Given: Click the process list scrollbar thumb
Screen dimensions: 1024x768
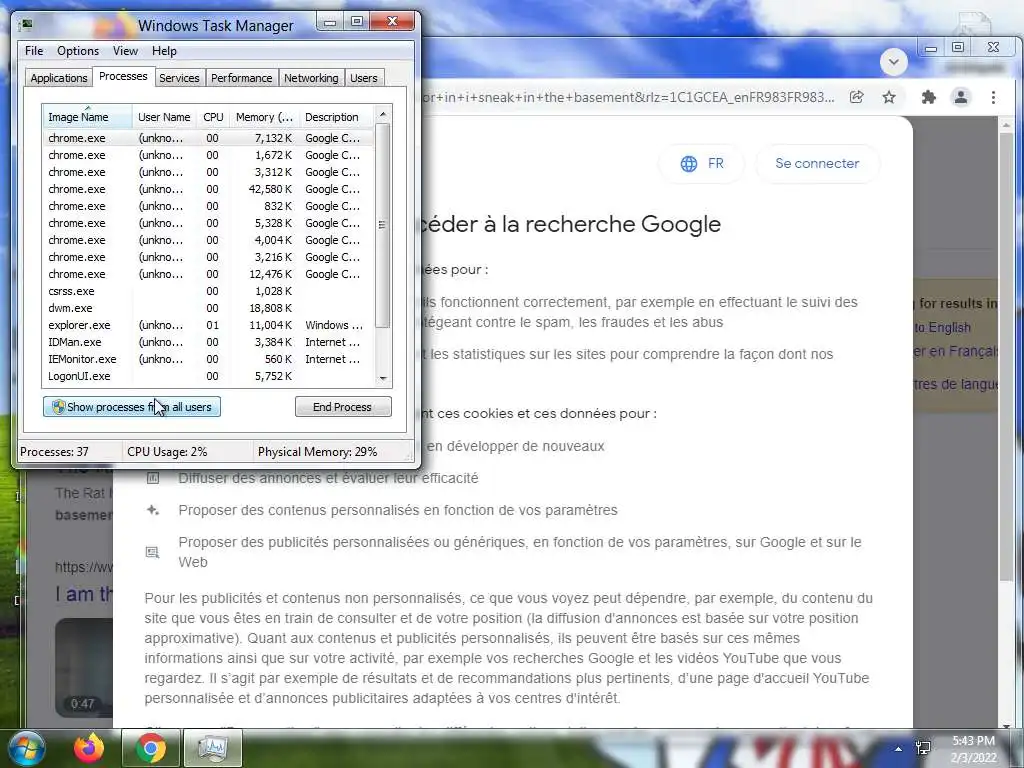Looking at the screenshot, I should click(383, 225).
